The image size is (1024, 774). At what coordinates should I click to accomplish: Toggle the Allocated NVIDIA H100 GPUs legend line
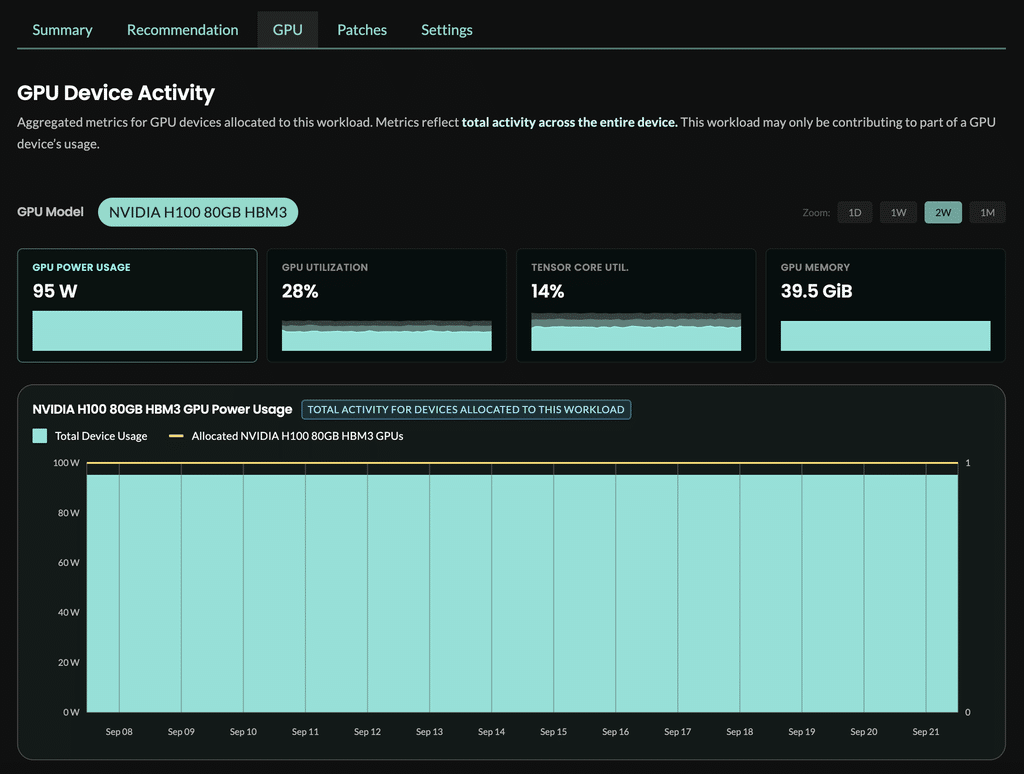(x=176, y=436)
